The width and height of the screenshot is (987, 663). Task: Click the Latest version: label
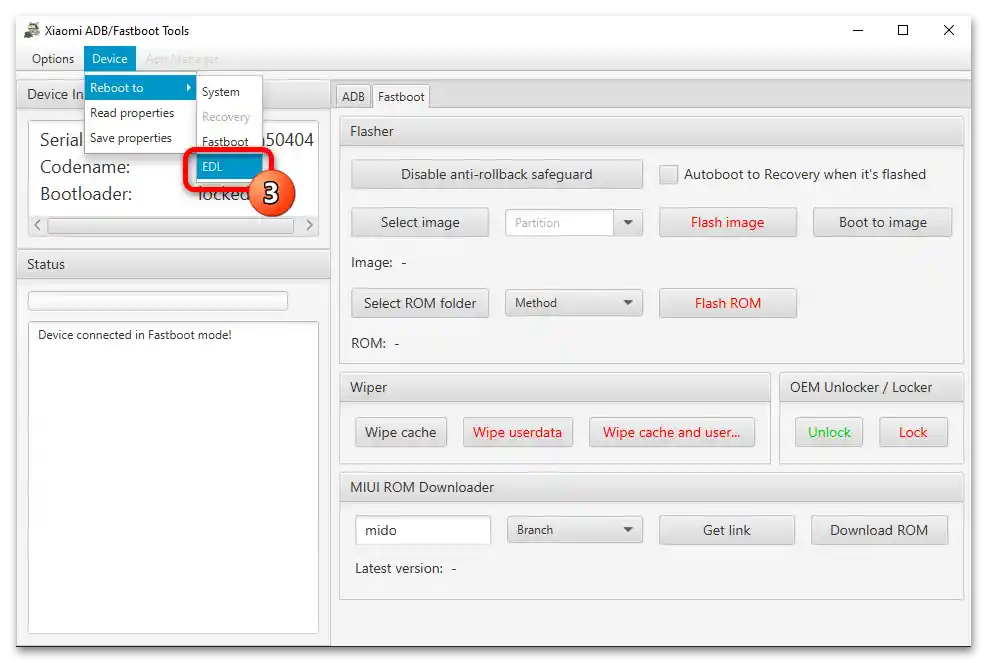[399, 568]
